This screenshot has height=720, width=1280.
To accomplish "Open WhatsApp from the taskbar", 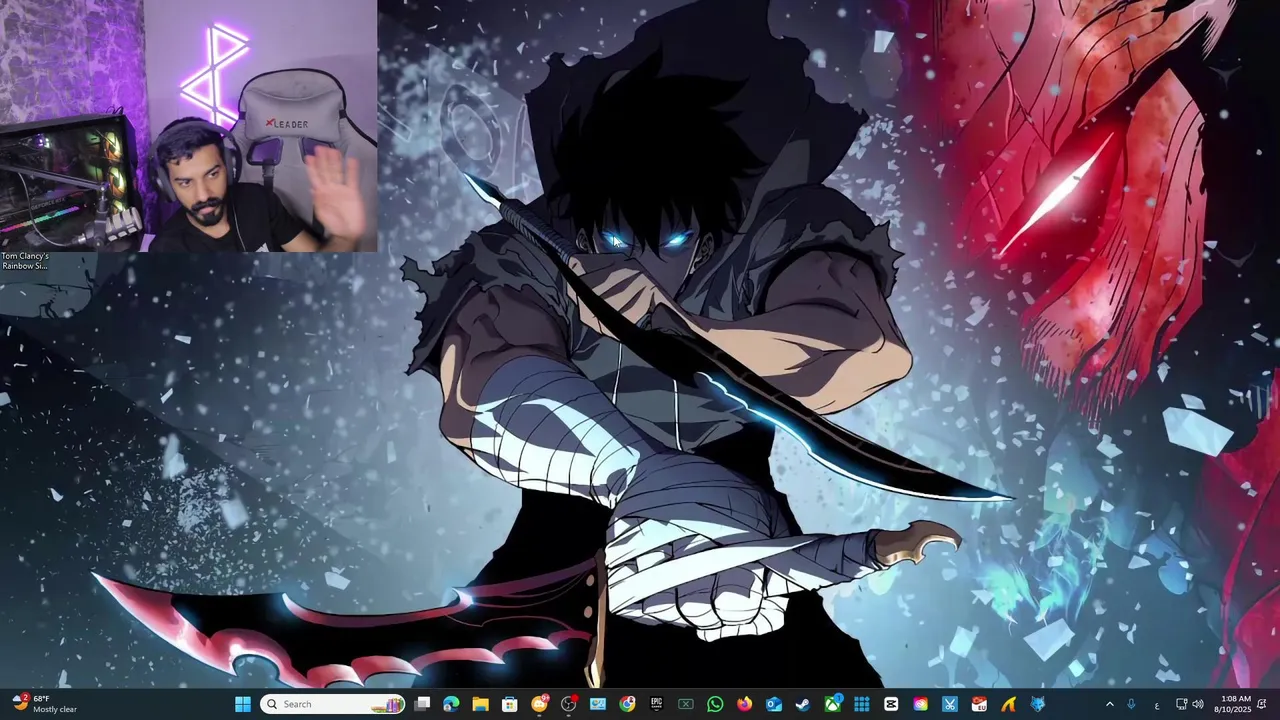I will 715,704.
